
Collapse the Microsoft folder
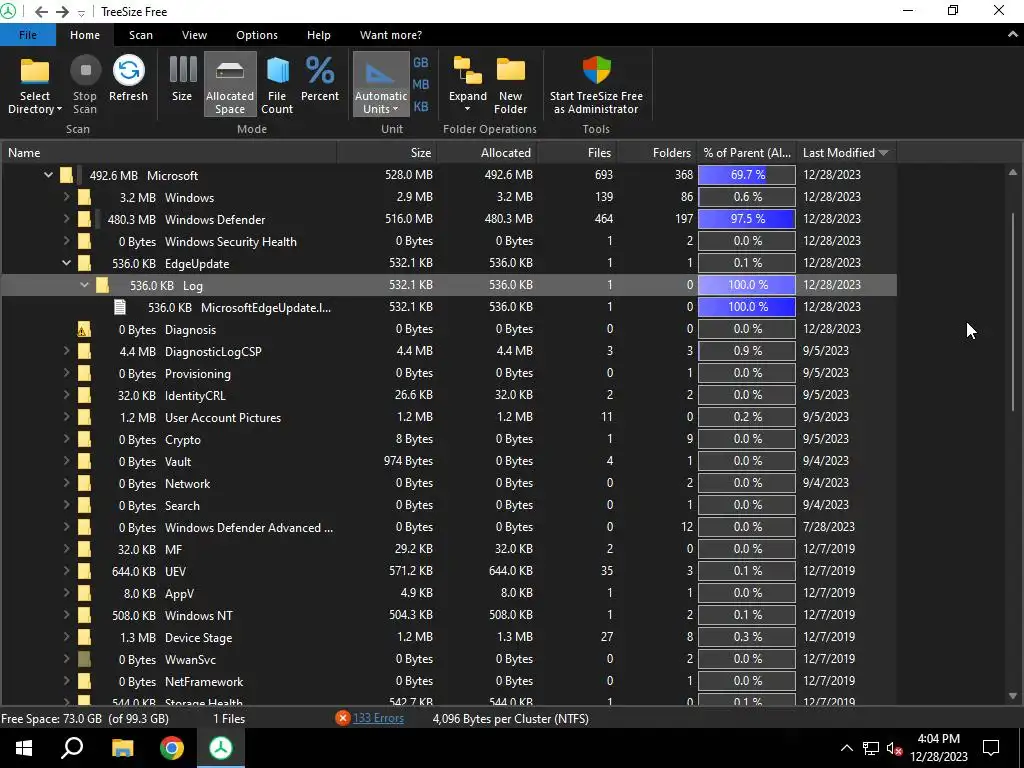tap(48, 175)
